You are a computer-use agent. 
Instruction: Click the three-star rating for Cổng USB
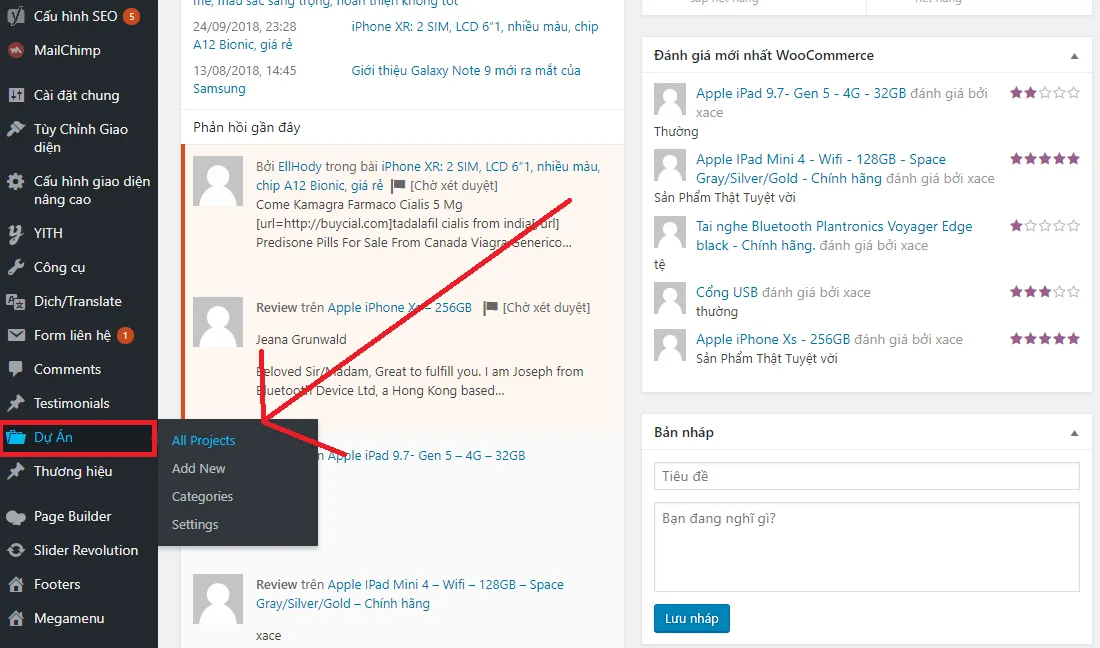(1045, 292)
